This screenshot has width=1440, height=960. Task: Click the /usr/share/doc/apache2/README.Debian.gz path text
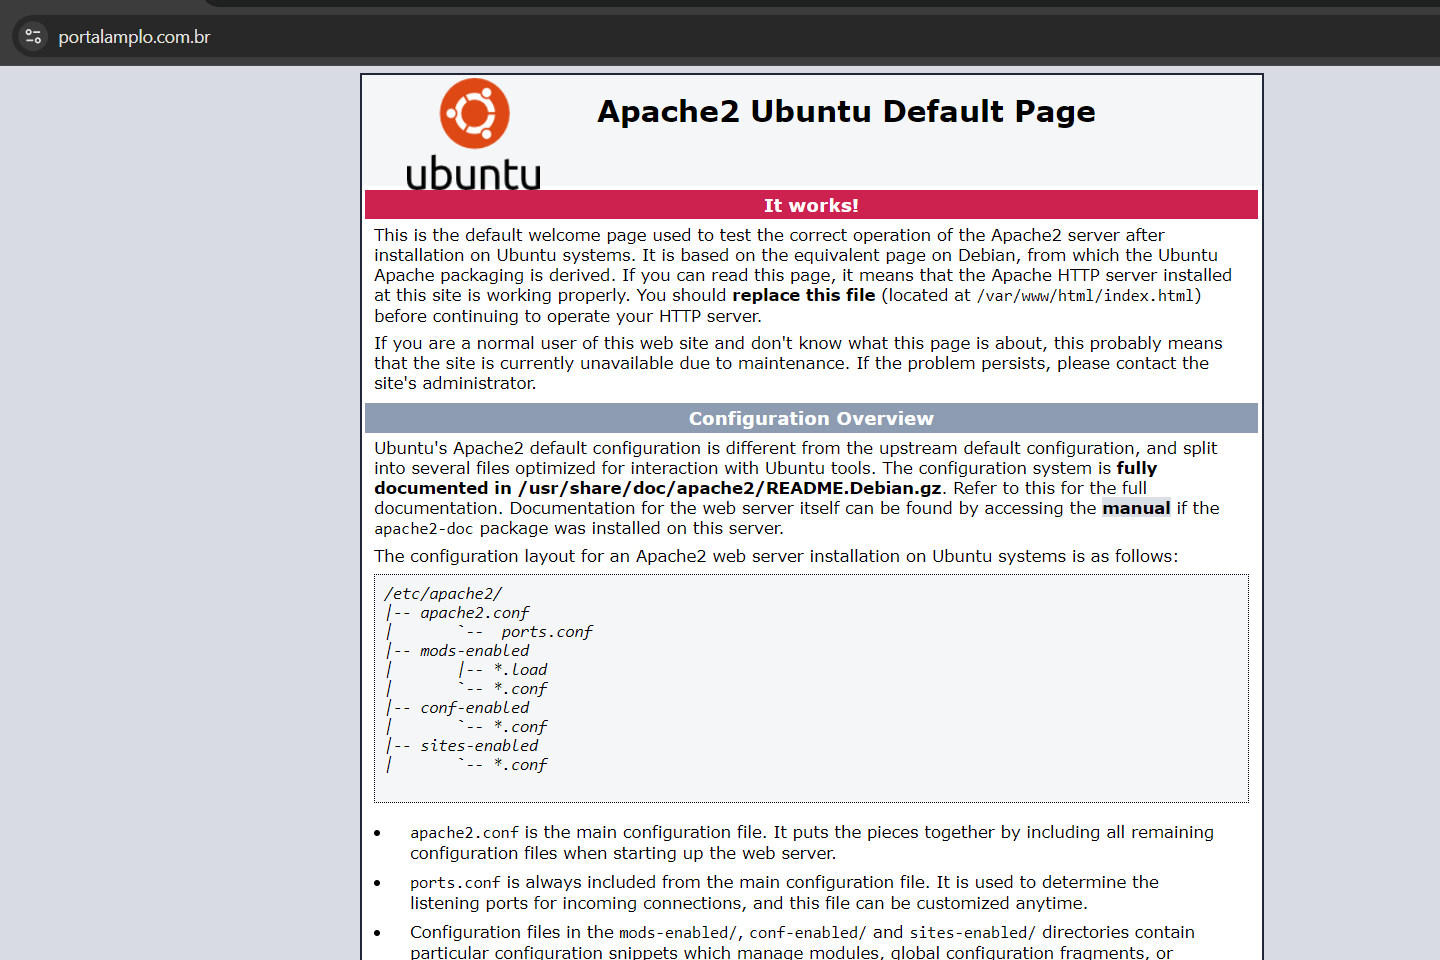(730, 488)
